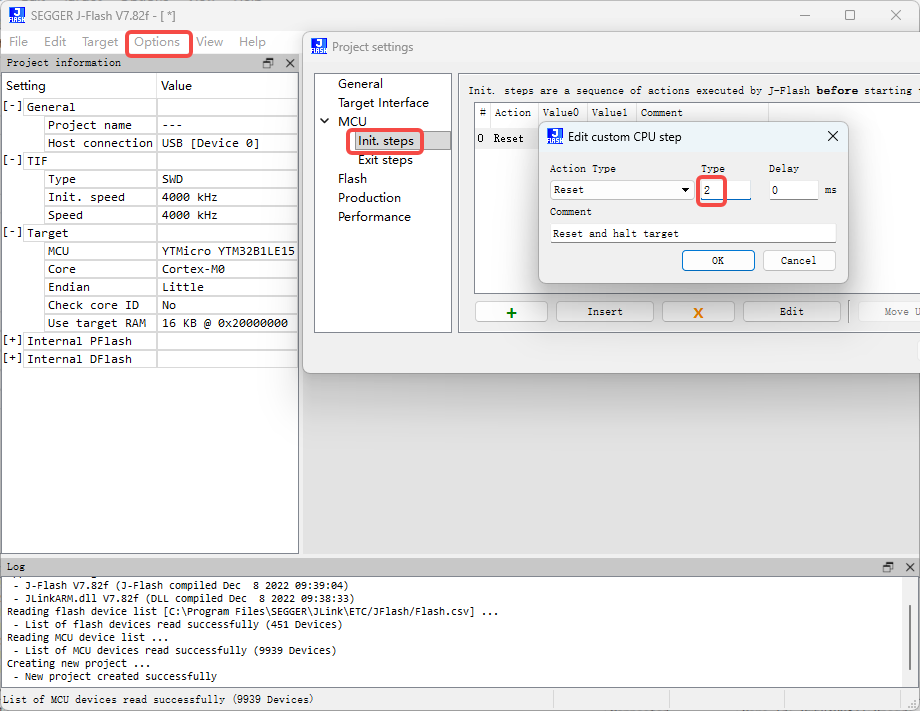This screenshot has width=920, height=711.
Task: Float the Project information panel
Action: pyautogui.click(x=268, y=63)
